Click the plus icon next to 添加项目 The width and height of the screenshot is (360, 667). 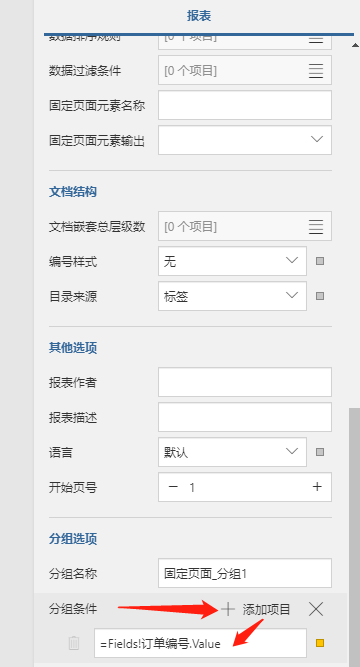tap(228, 610)
